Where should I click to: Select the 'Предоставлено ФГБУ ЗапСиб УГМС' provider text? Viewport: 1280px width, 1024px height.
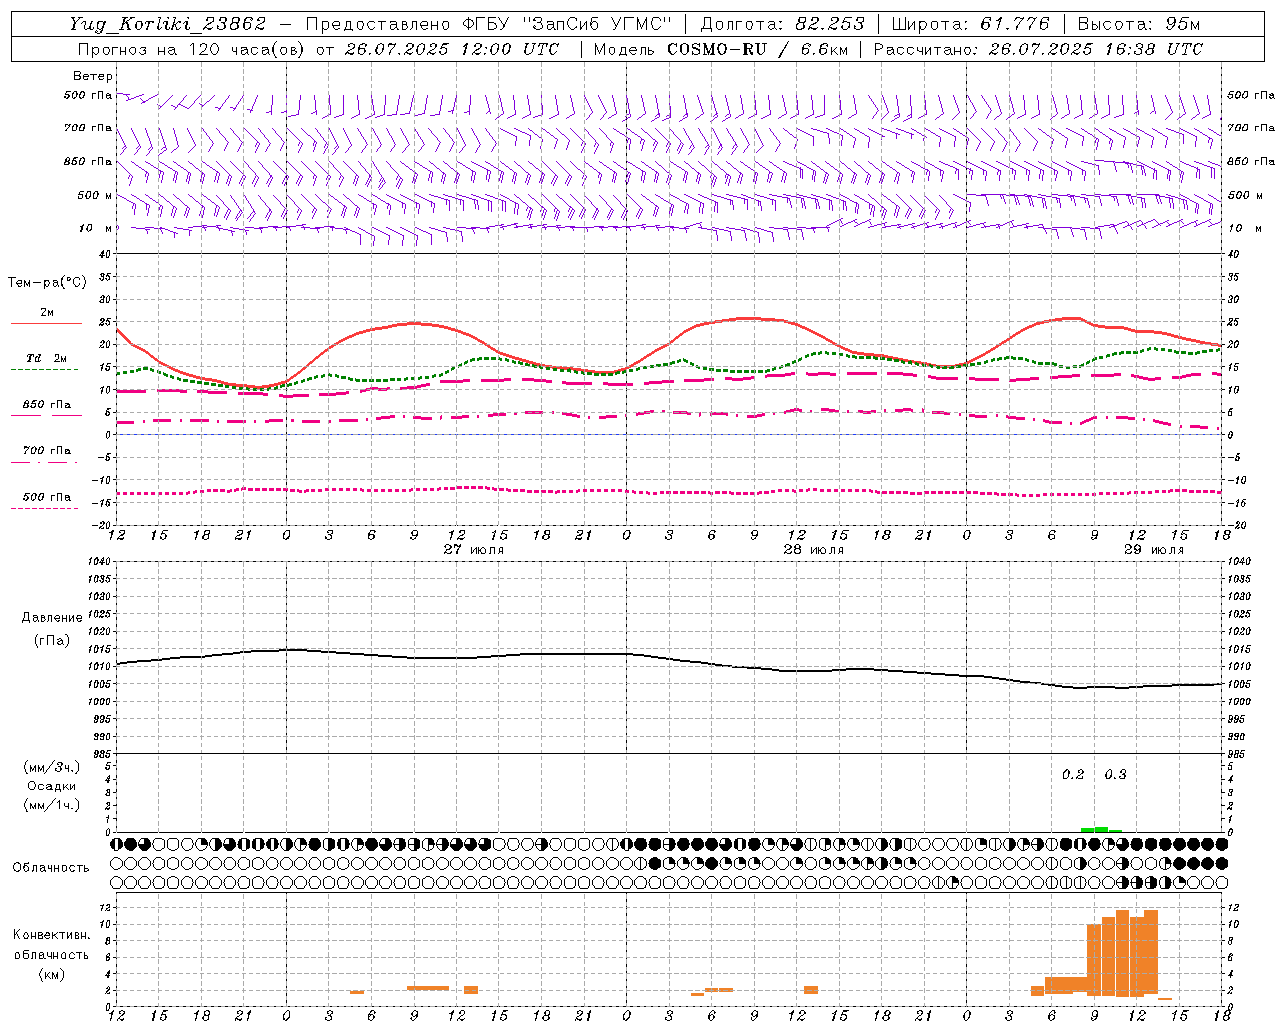489,24
